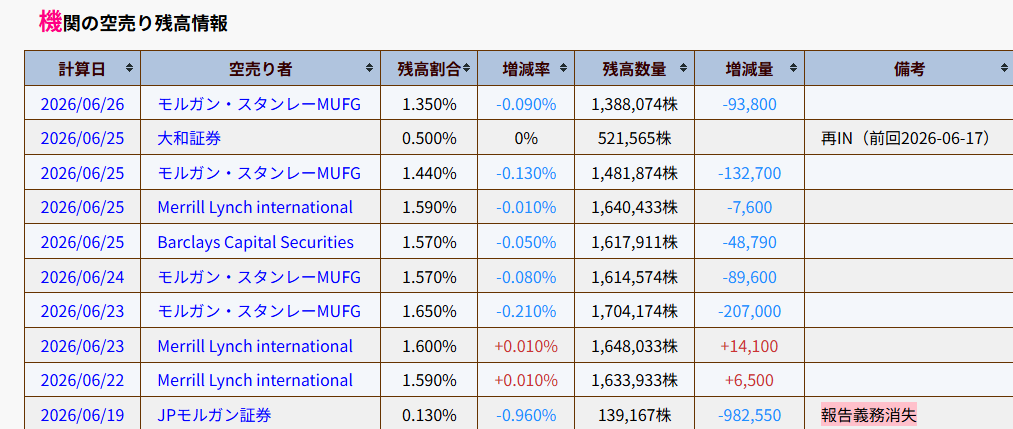1013x429 pixels.
Task: Open the 2026/06/25 date in Barclays row
Action: tap(82, 242)
